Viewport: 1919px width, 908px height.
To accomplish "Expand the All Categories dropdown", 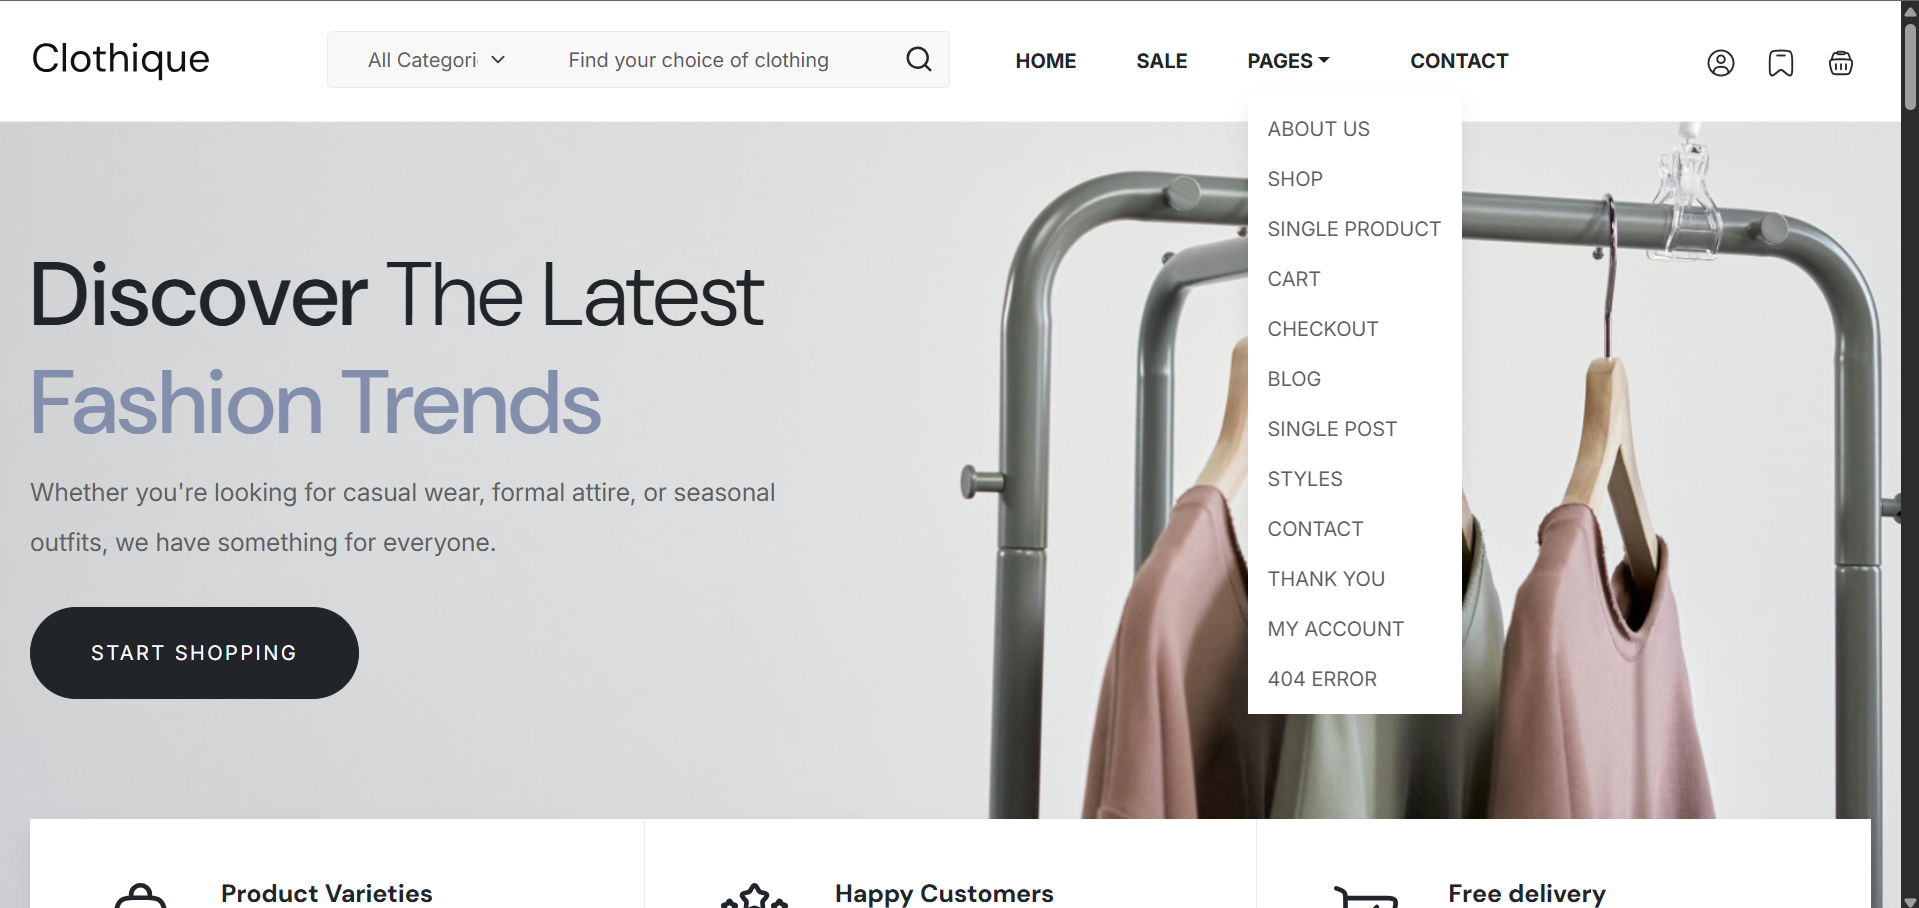I will (436, 60).
